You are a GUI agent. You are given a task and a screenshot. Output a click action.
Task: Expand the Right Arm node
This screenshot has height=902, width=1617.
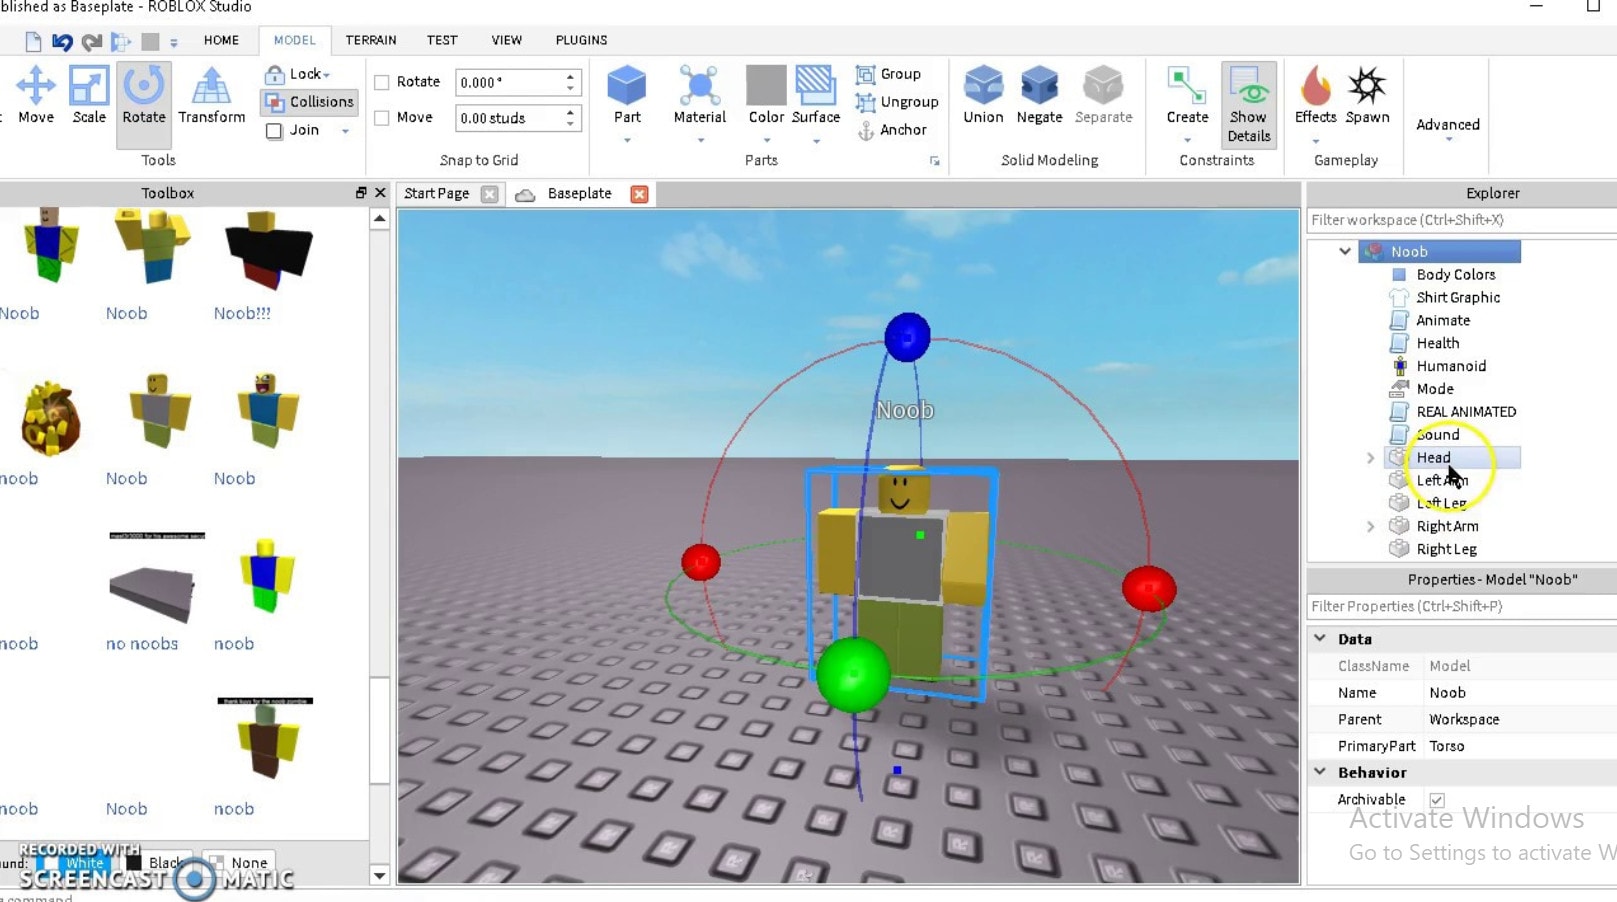pos(1371,527)
